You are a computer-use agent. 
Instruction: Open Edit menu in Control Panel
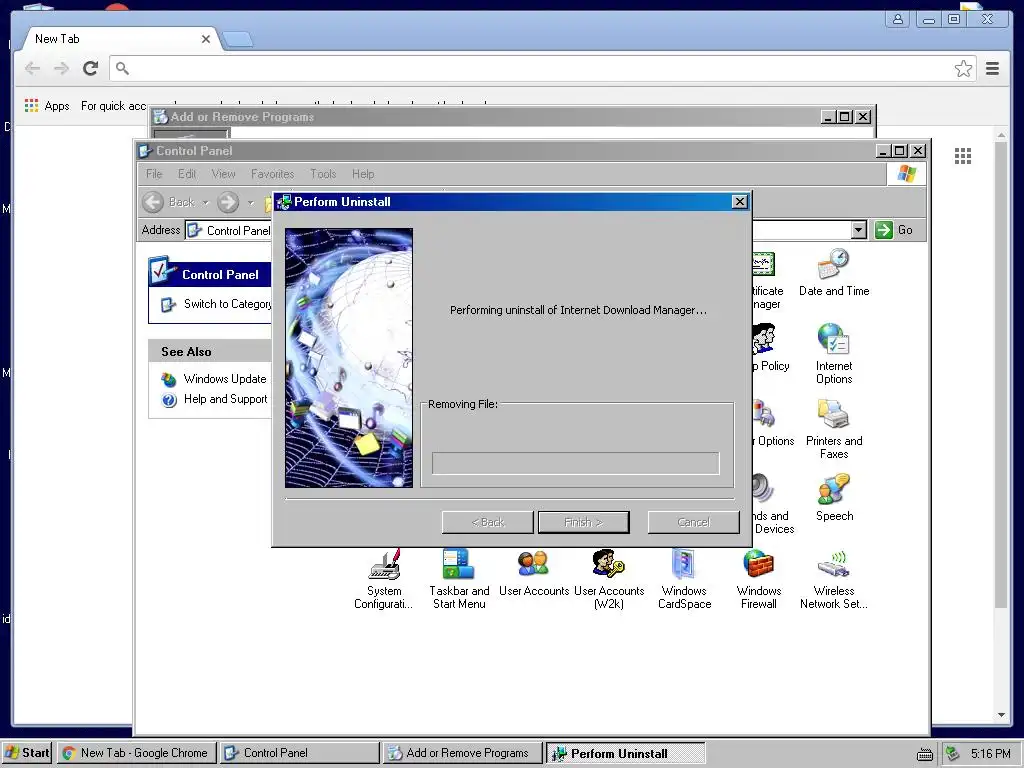[187, 174]
